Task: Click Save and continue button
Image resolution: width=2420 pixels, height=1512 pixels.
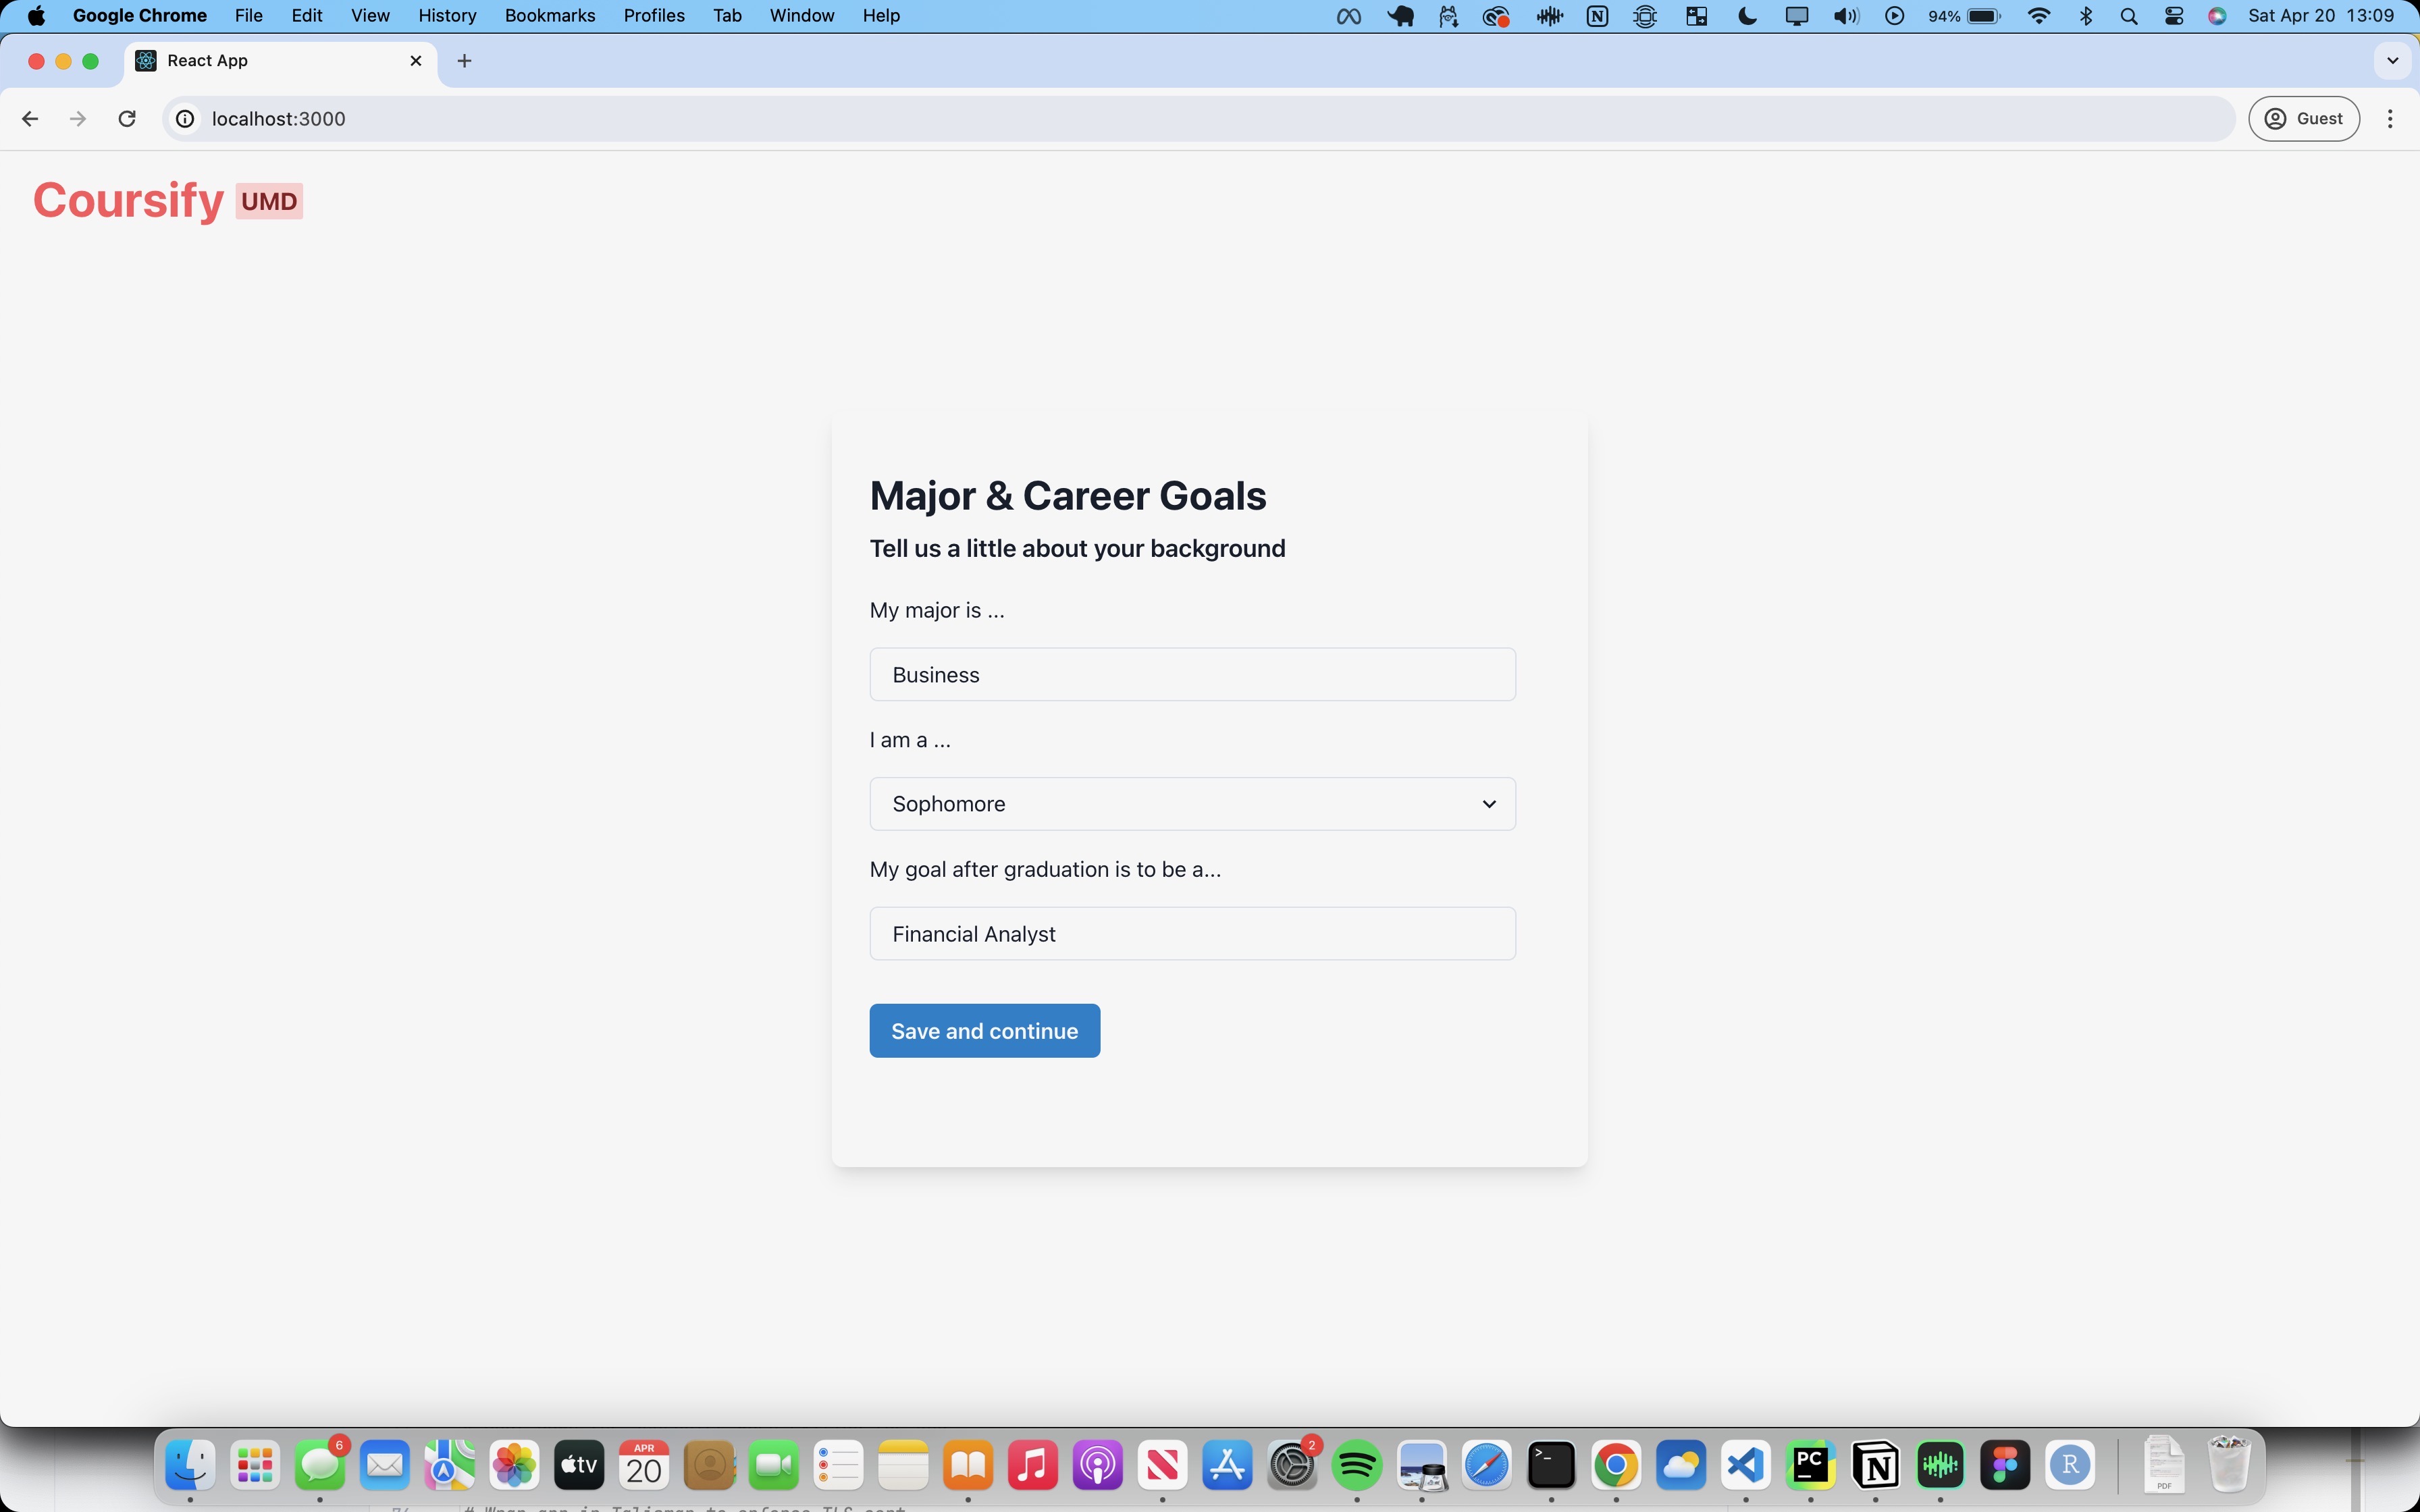Action: (984, 1031)
